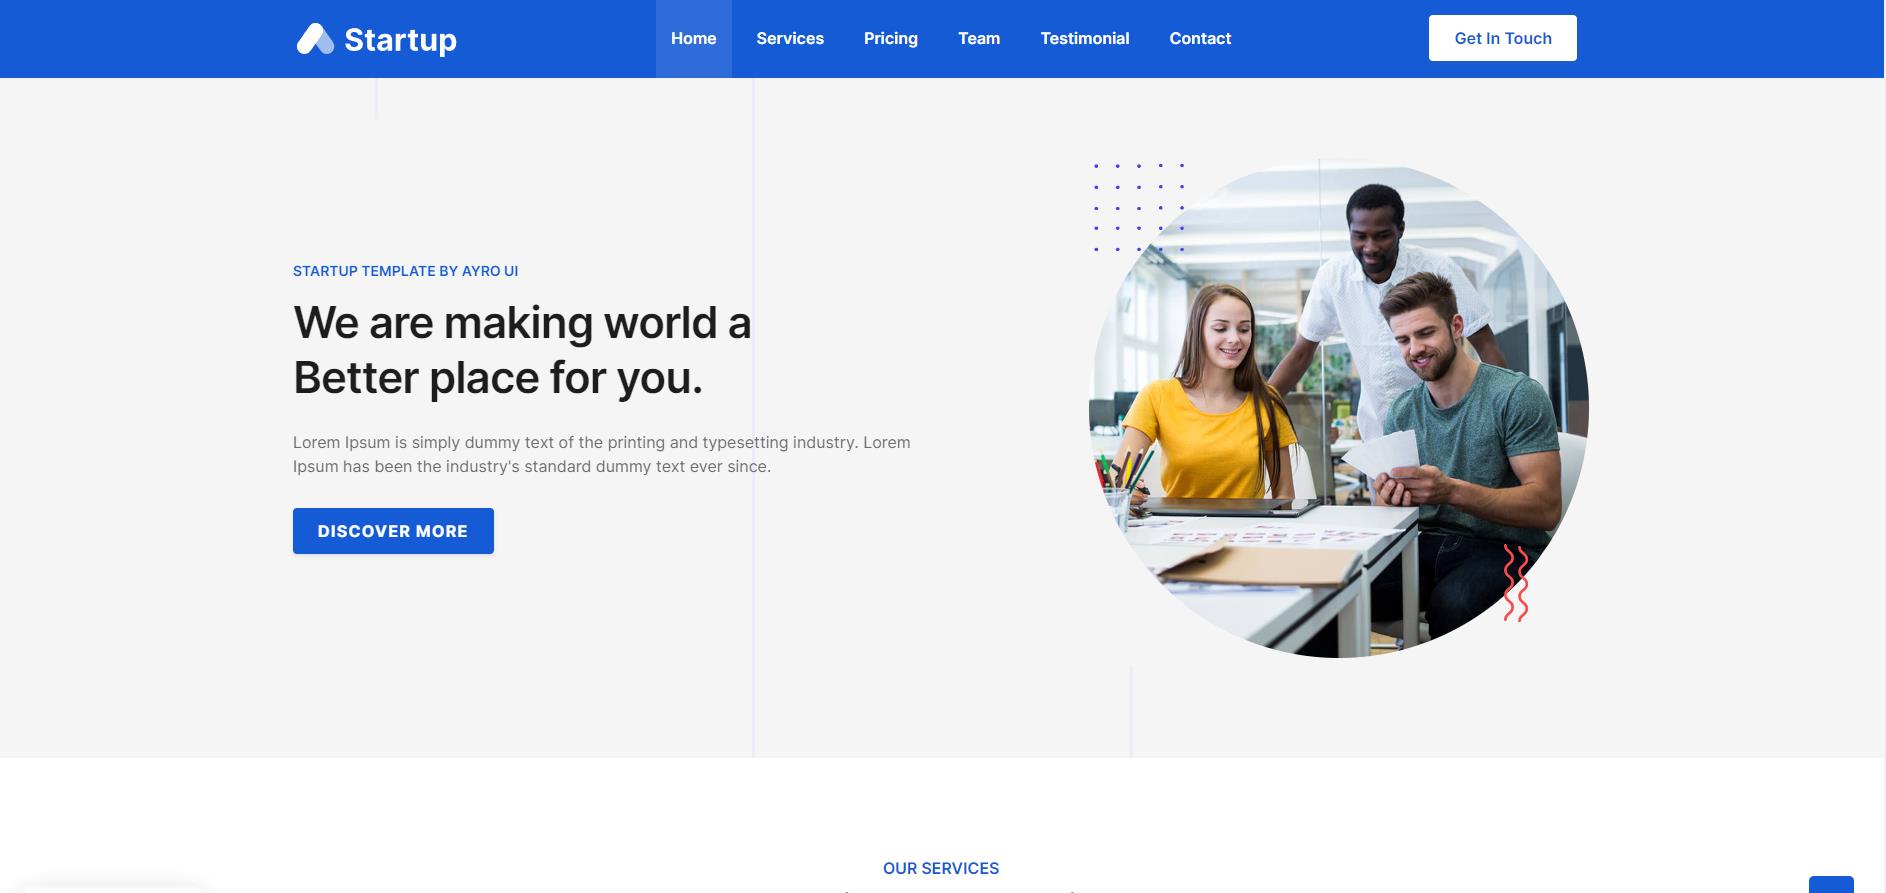This screenshot has height=893, width=1886.
Task: Click the scroll-to-top button at bottom right
Action: click(1831, 884)
